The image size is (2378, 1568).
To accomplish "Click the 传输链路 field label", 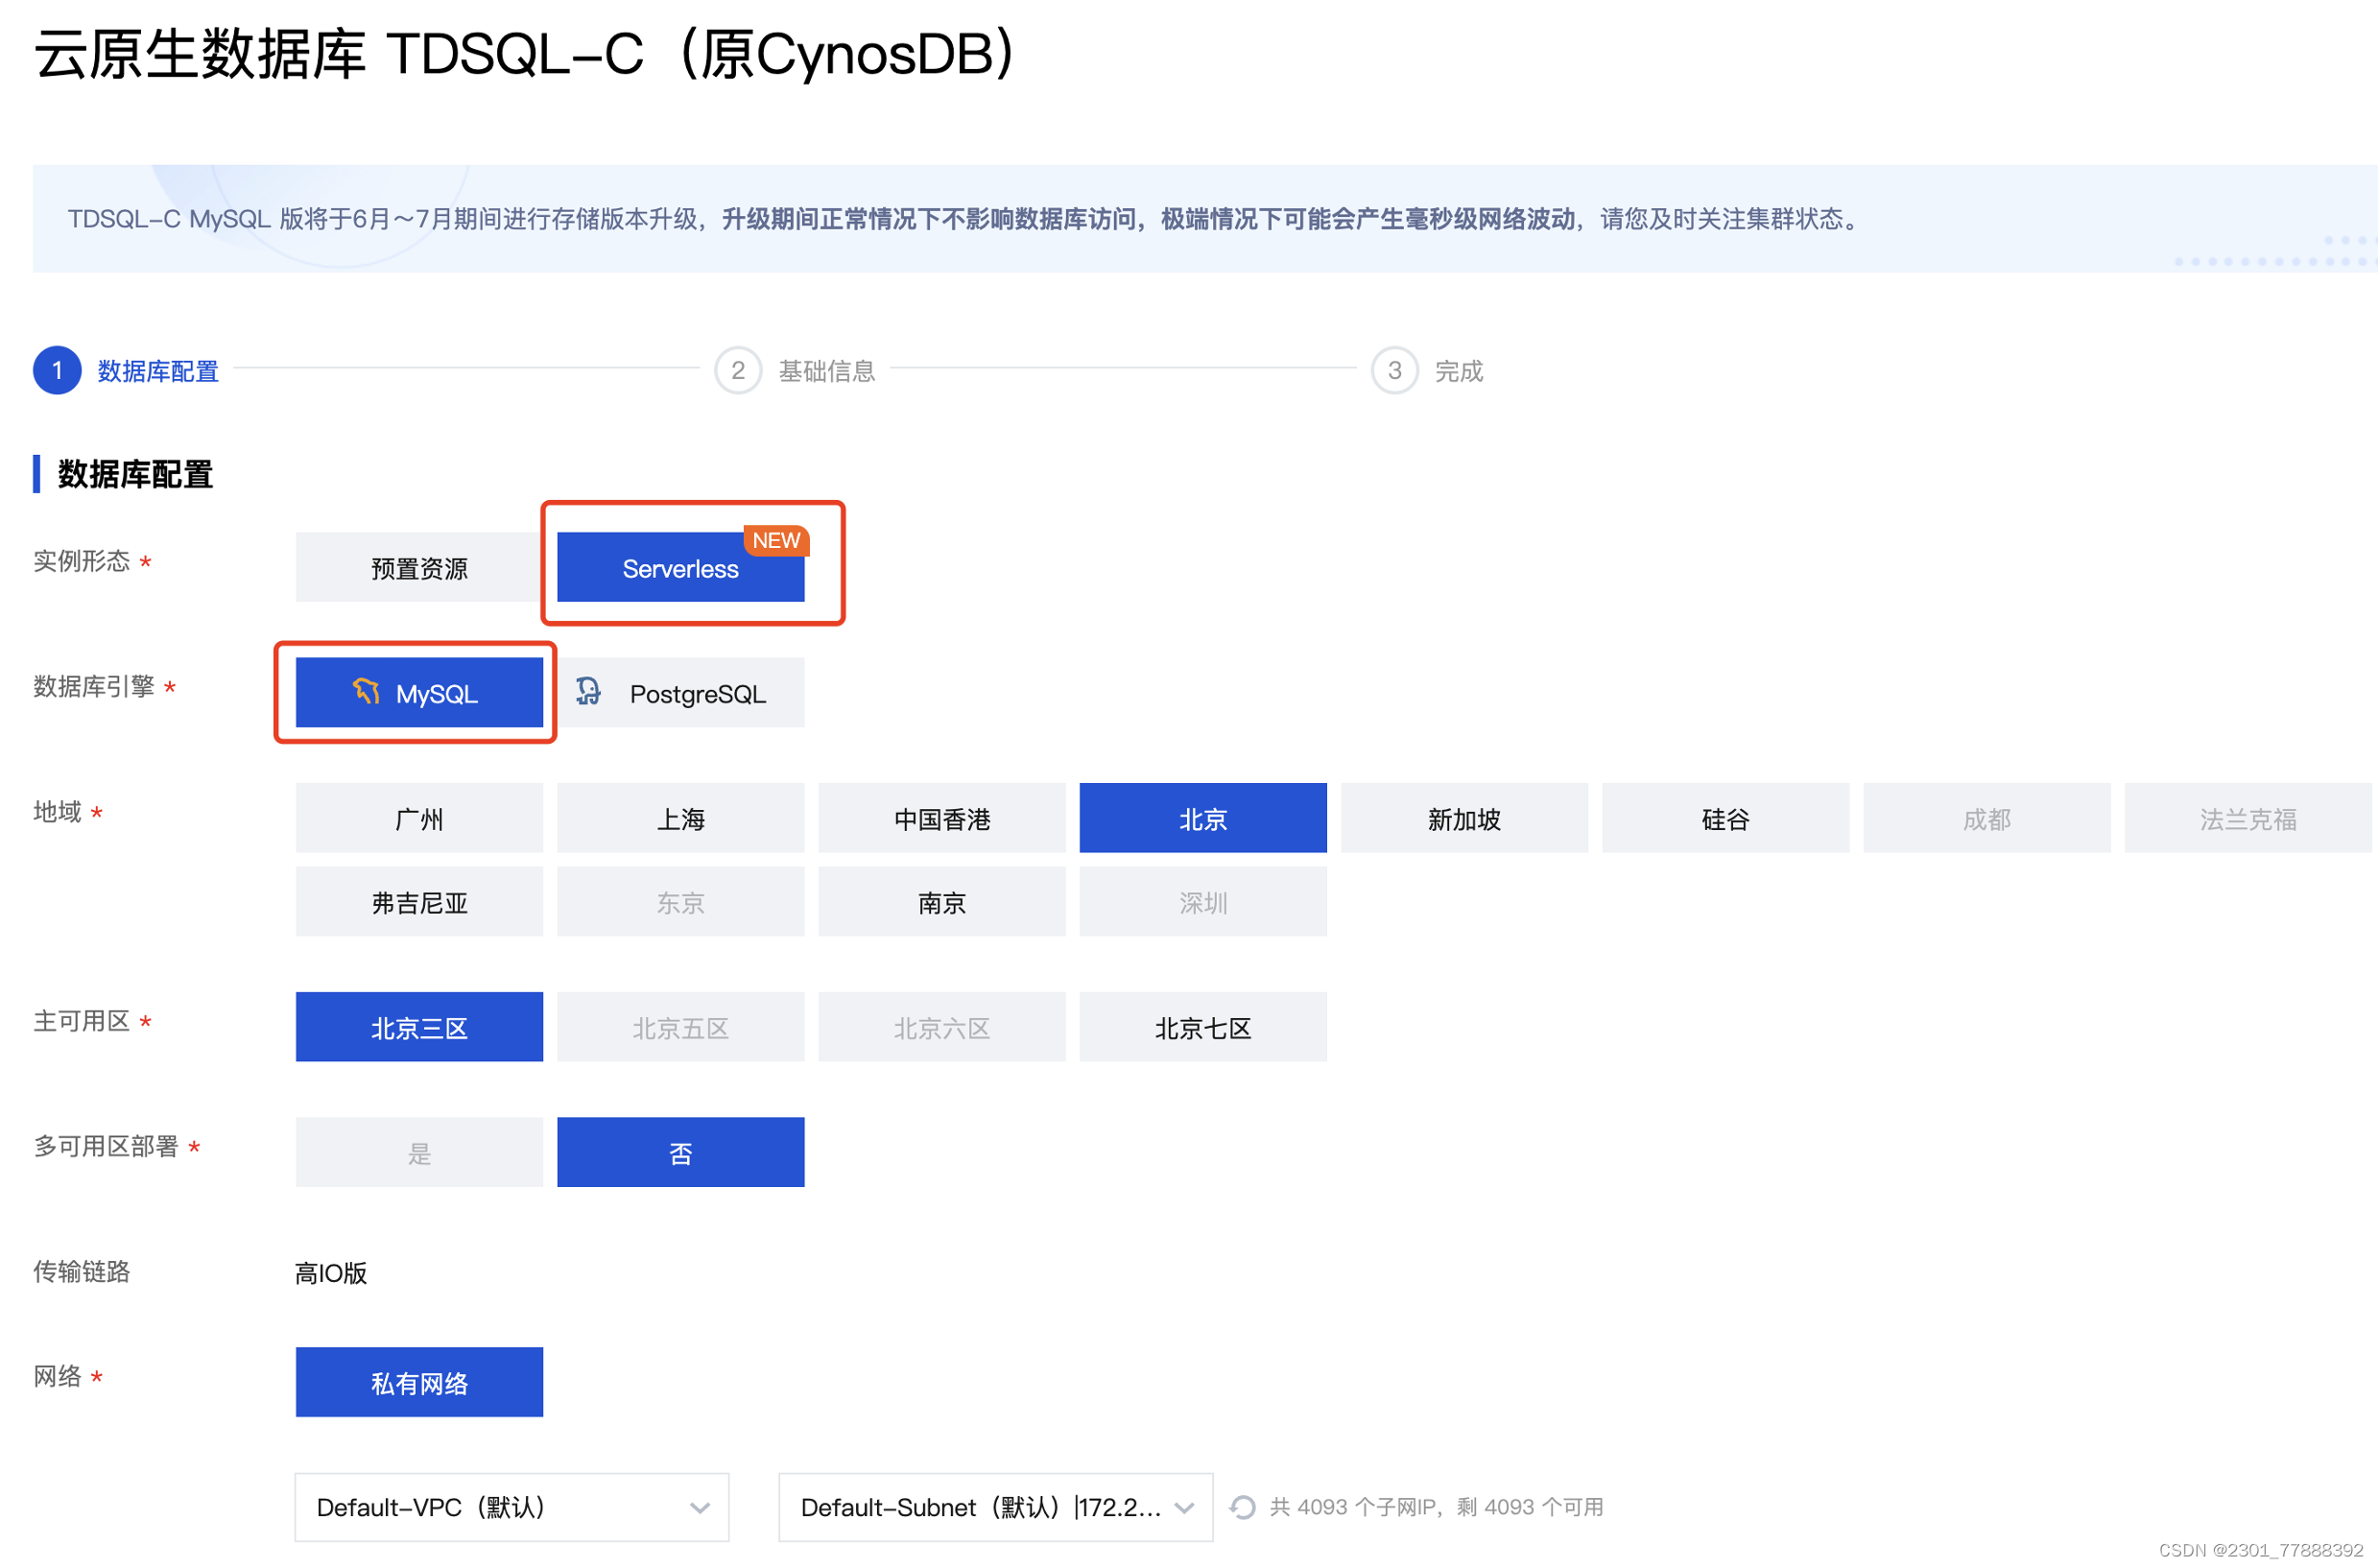I will pyautogui.click(x=82, y=1271).
